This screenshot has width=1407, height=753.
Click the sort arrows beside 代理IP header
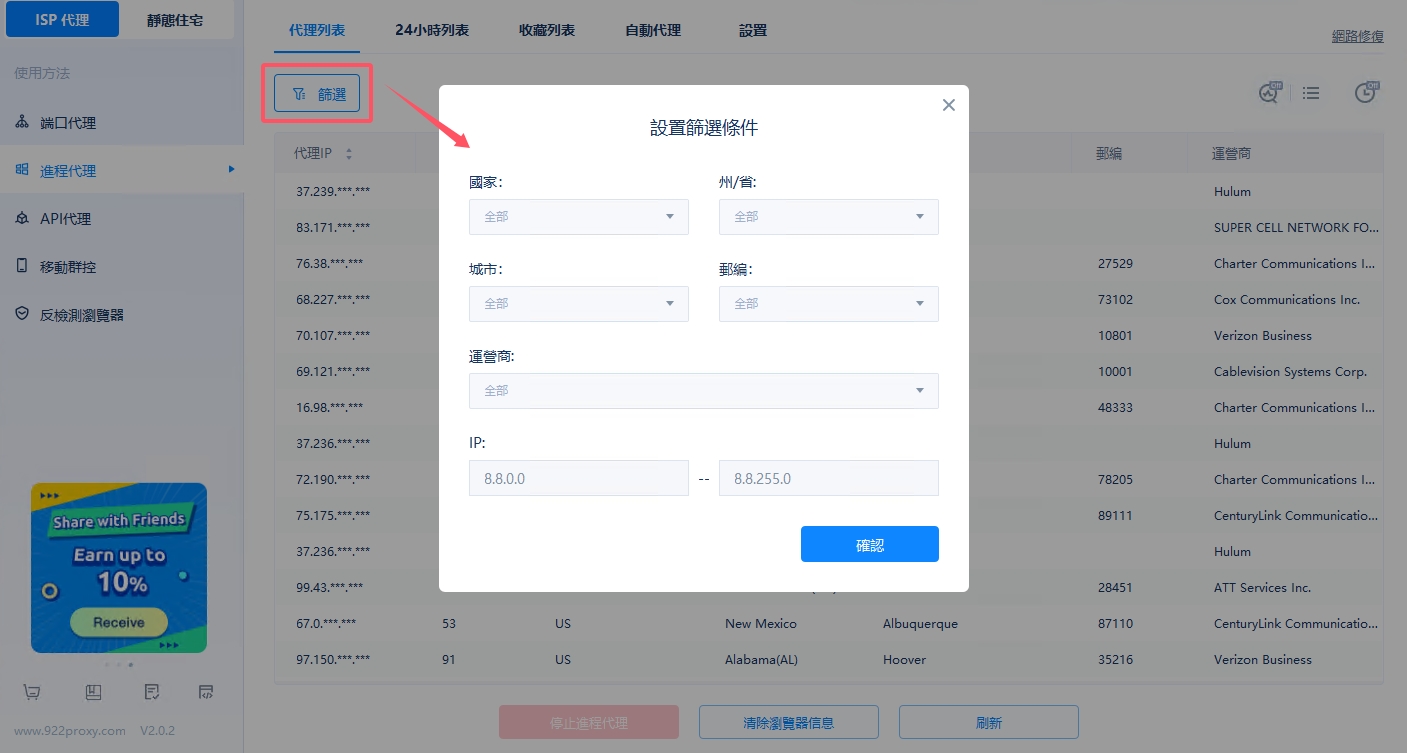point(349,154)
